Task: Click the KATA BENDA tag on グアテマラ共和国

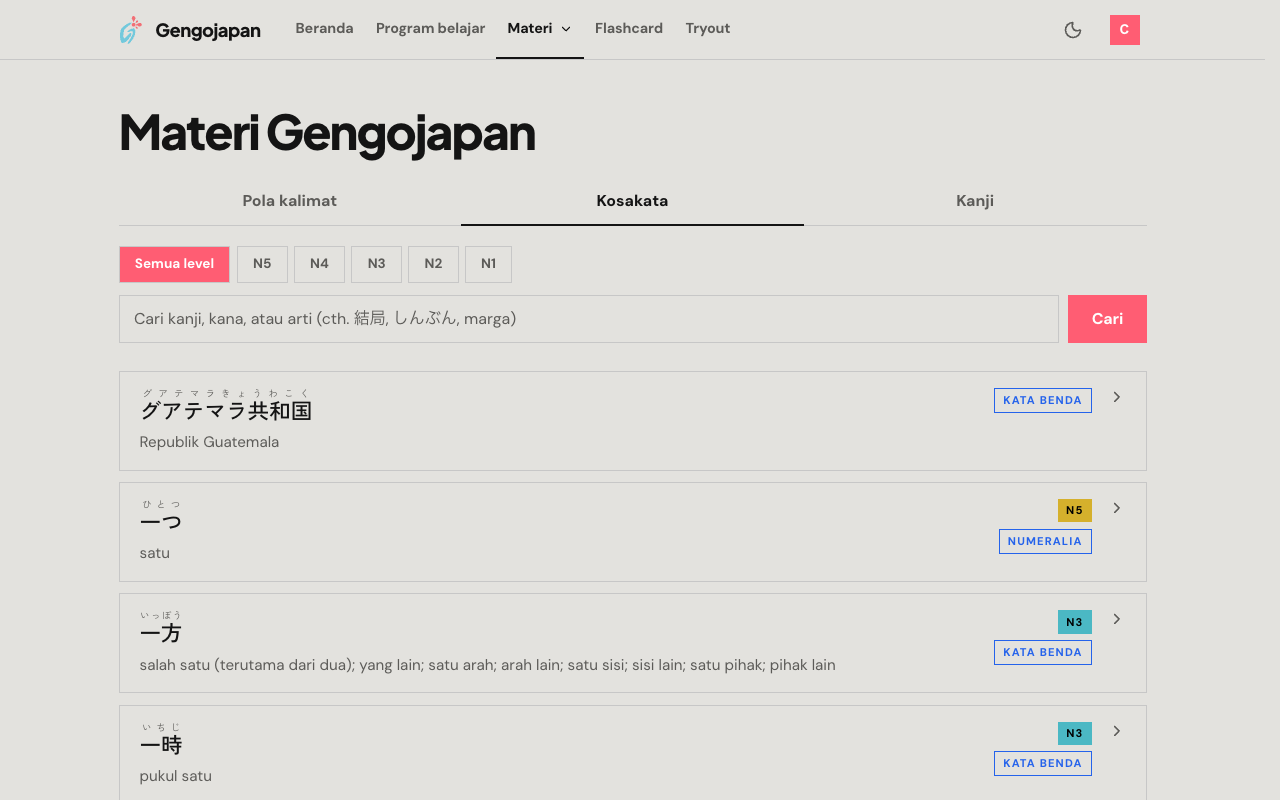Action: coord(1043,400)
